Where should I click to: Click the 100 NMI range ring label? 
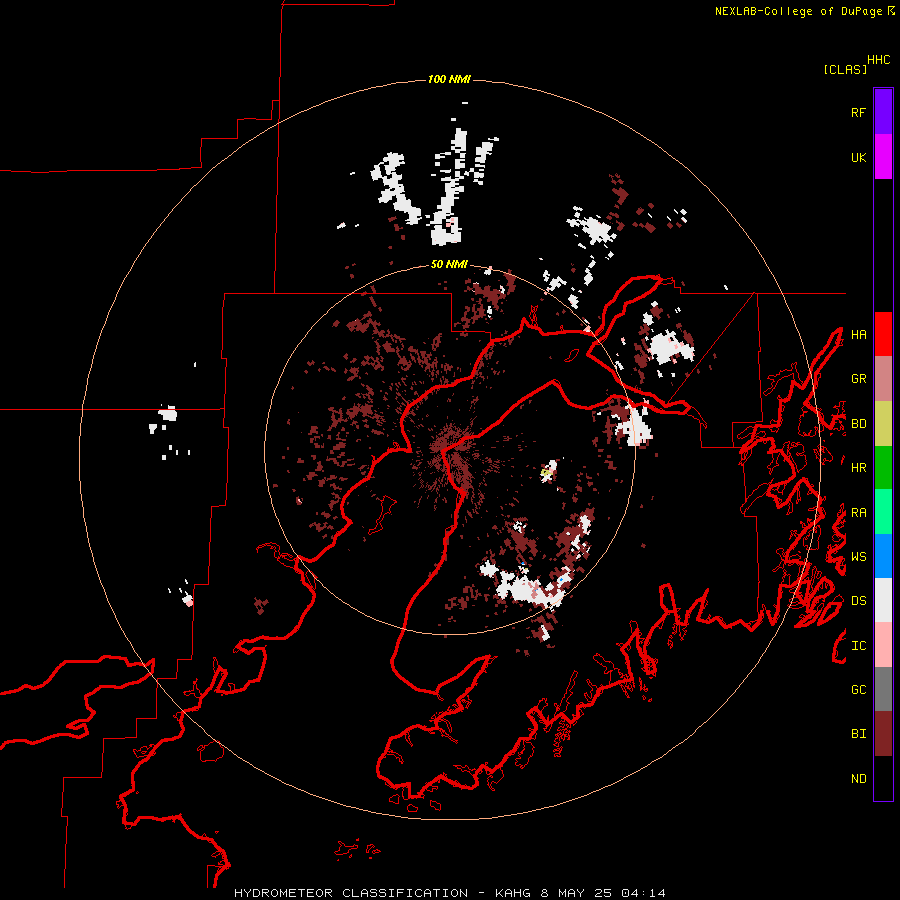point(449,79)
